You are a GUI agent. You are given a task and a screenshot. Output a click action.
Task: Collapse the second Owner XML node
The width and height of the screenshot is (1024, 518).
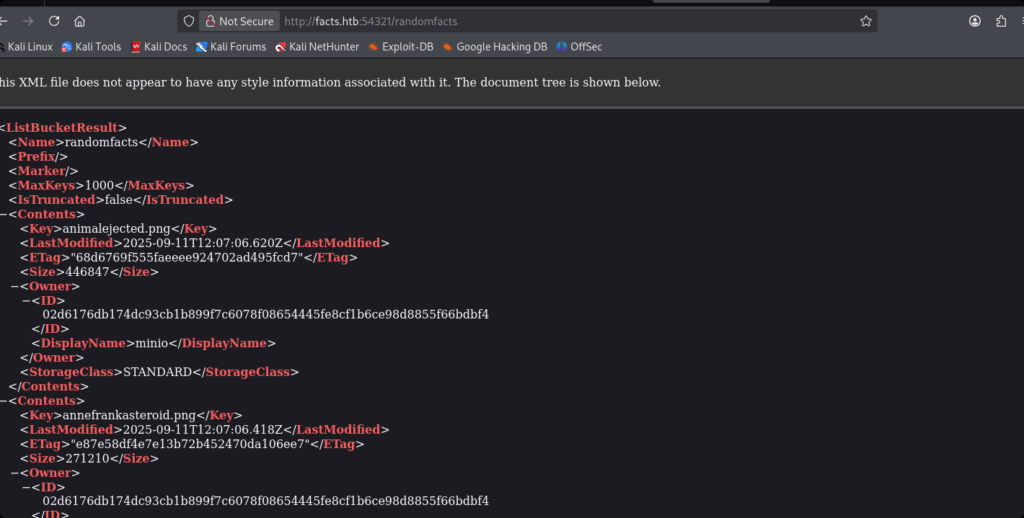click(x=14, y=473)
